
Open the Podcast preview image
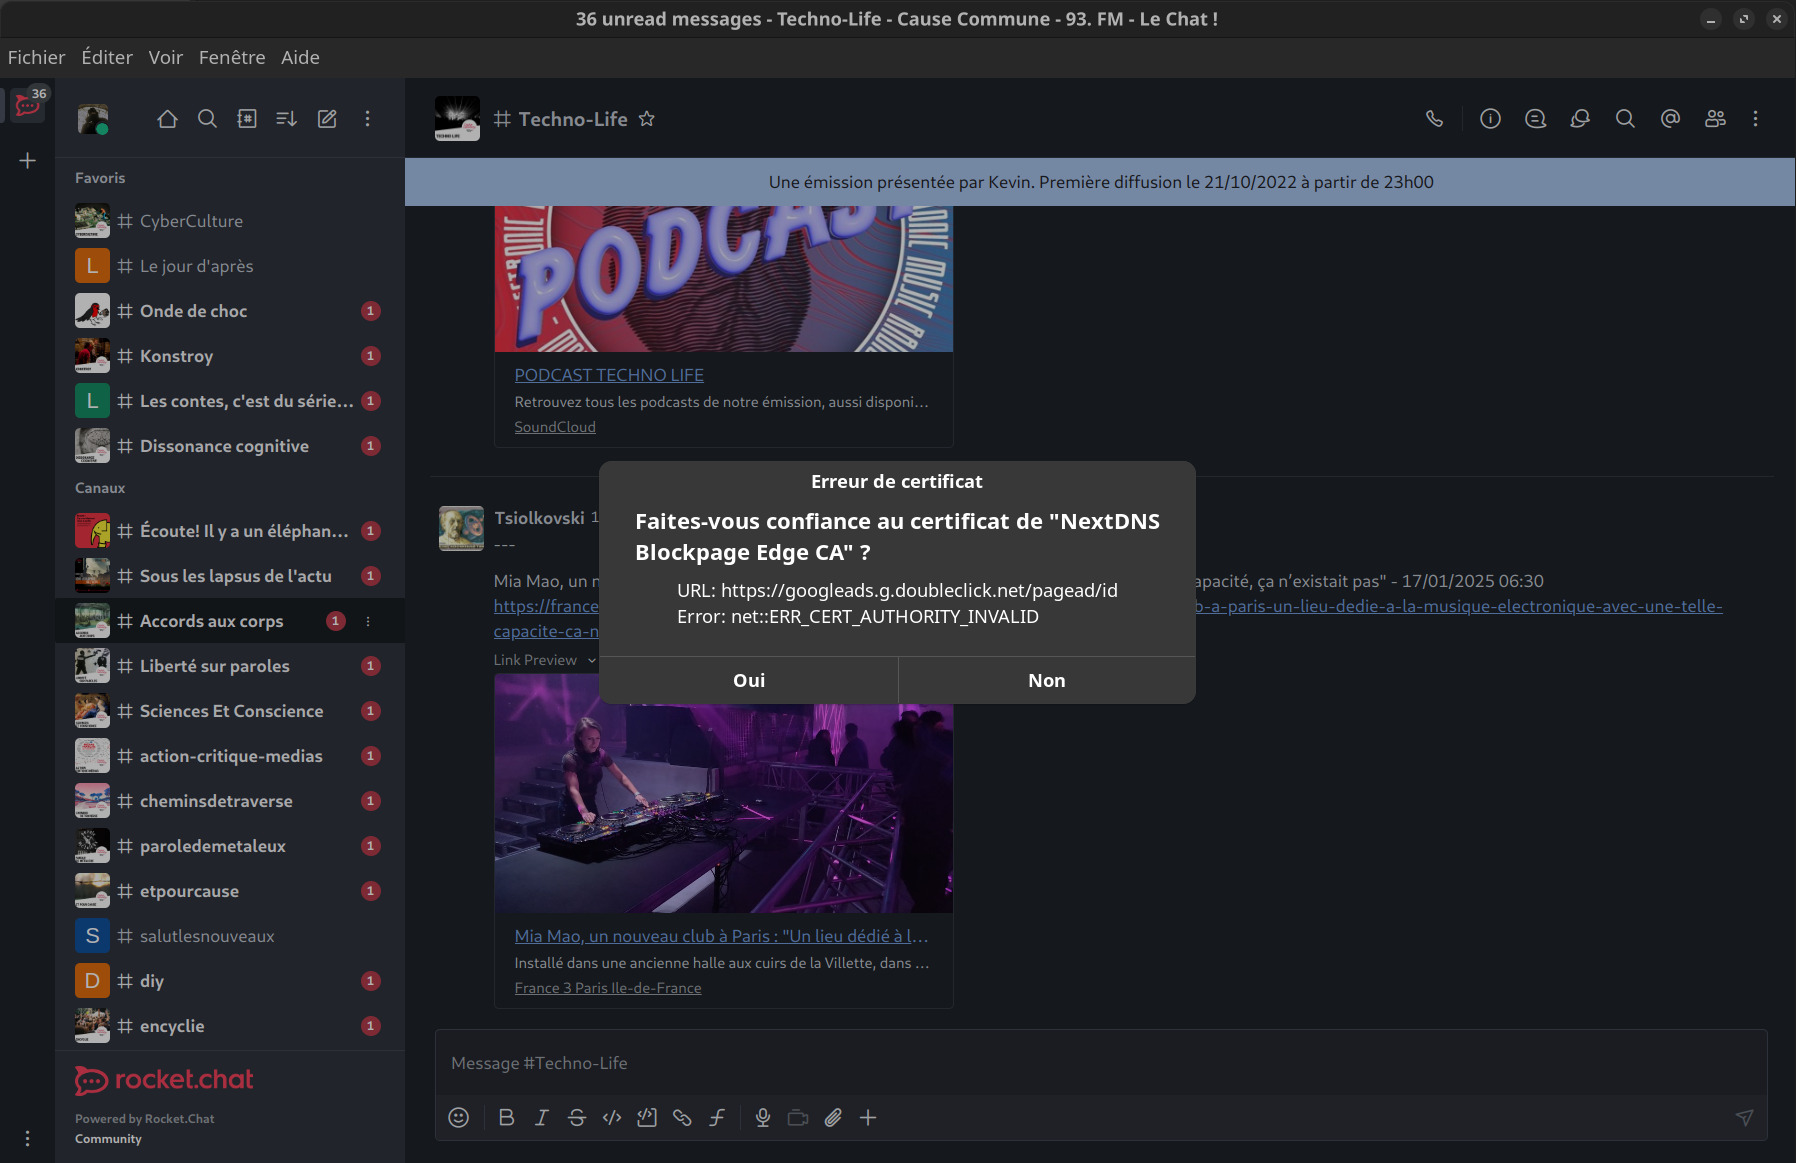(724, 279)
